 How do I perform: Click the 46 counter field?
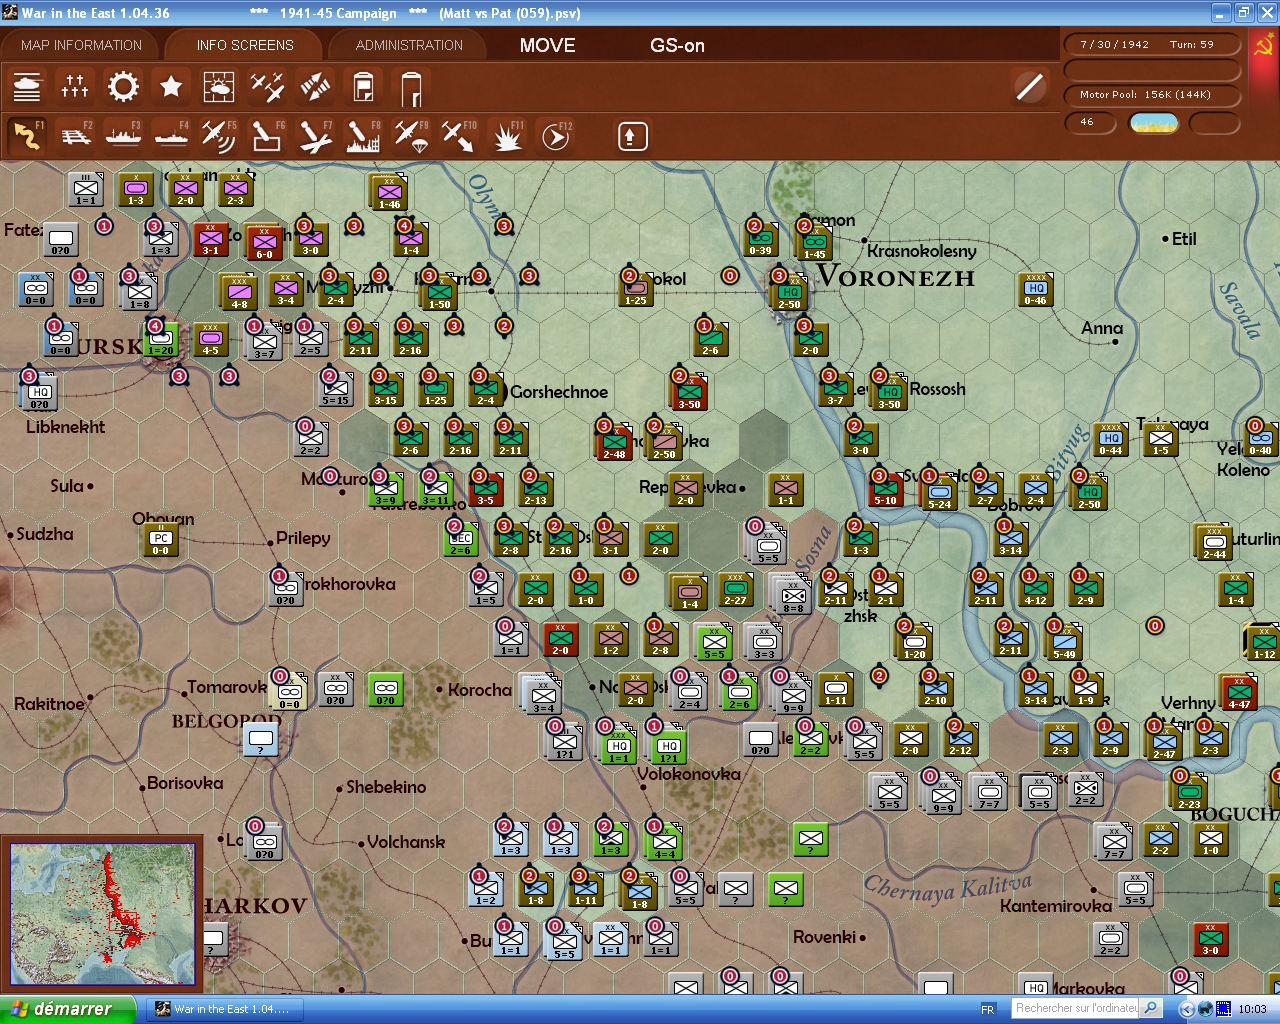coord(1092,122)
